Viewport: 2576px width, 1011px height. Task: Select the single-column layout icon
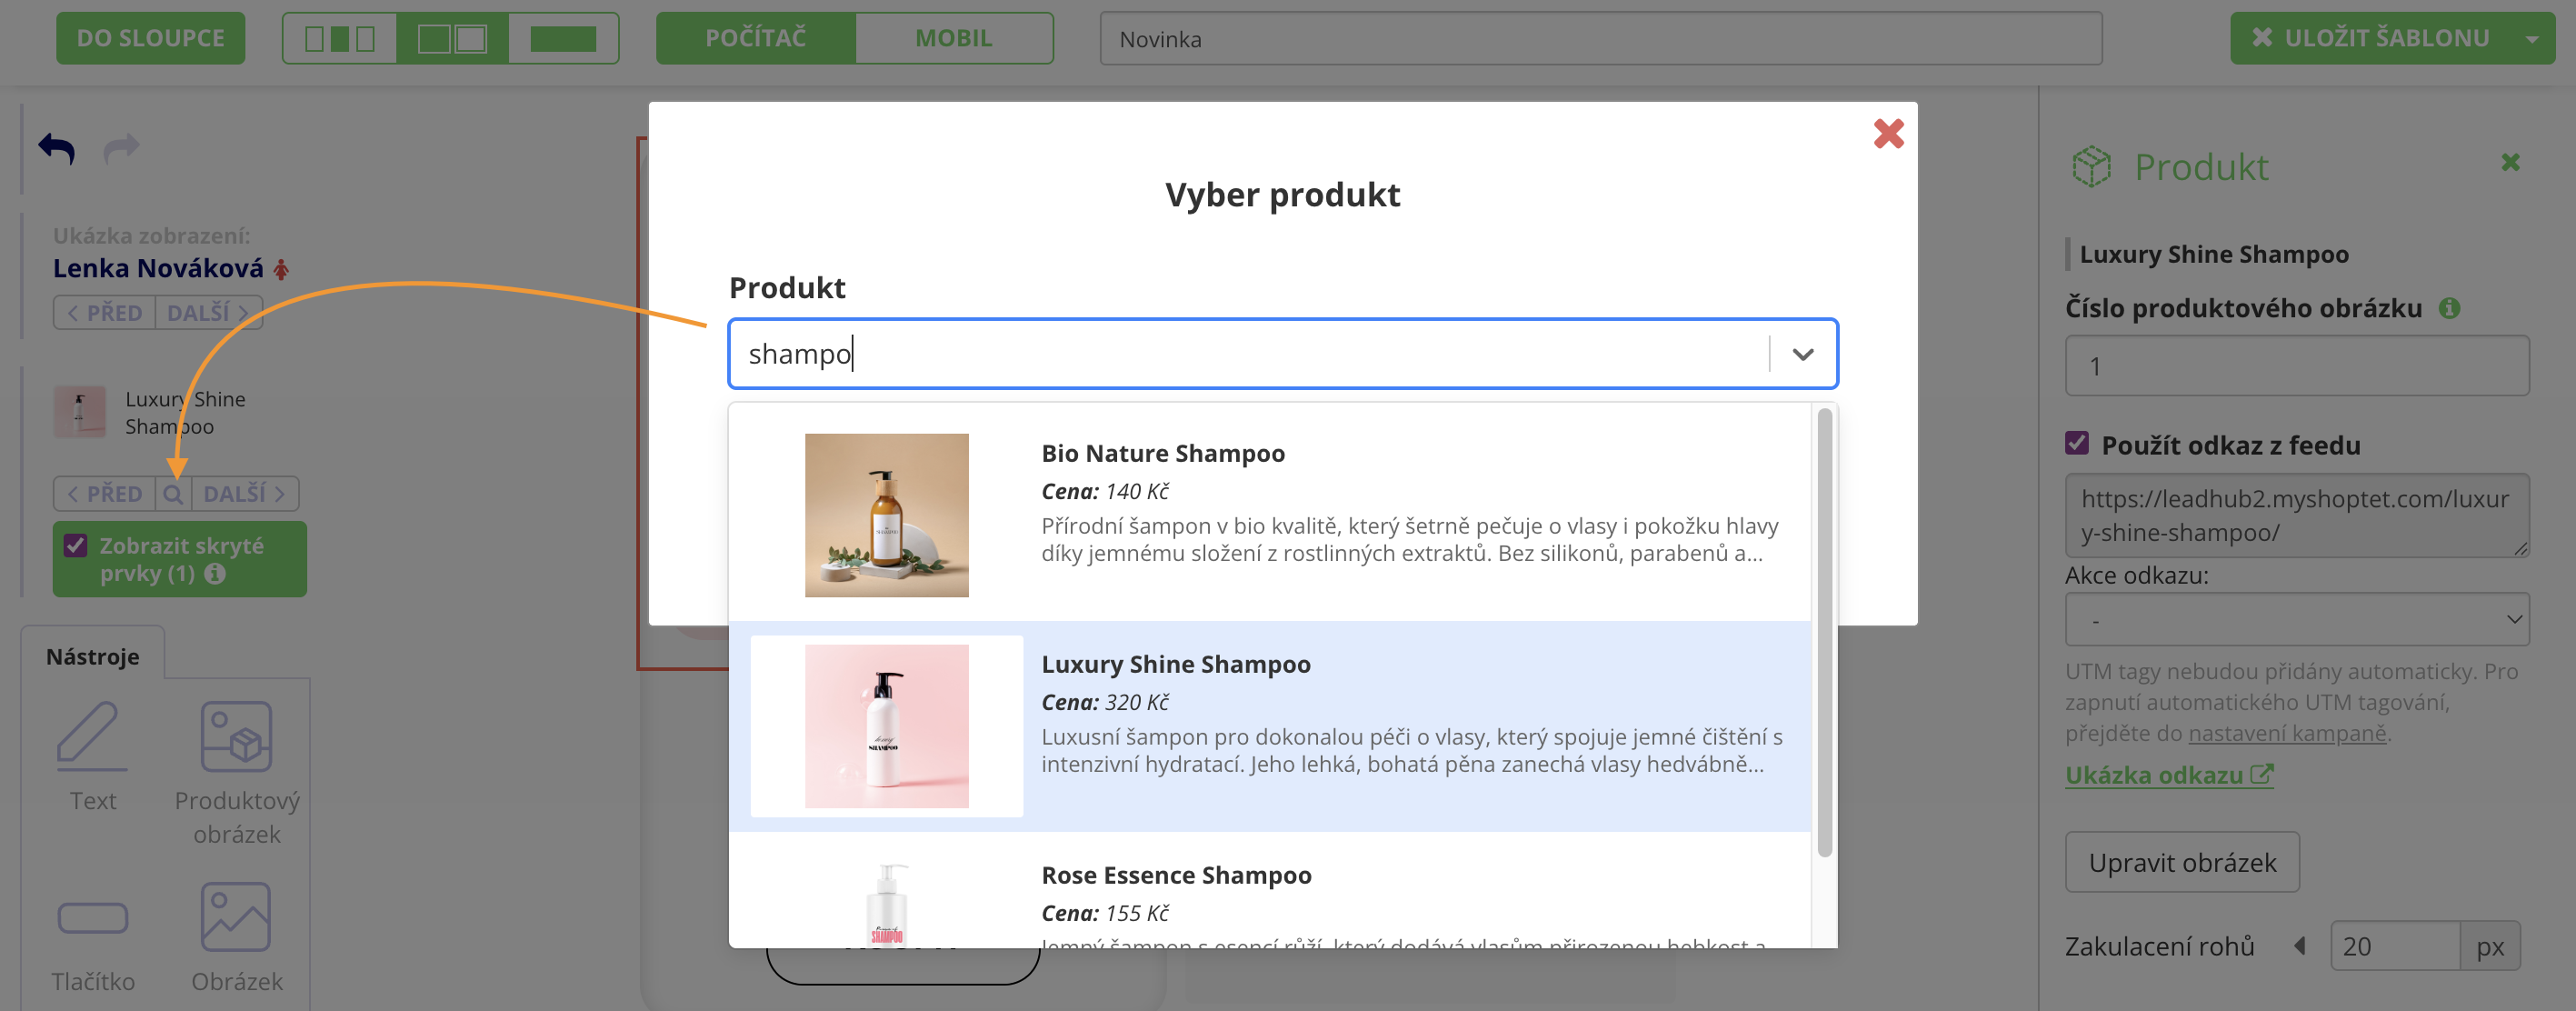click(x=563, y=39)
